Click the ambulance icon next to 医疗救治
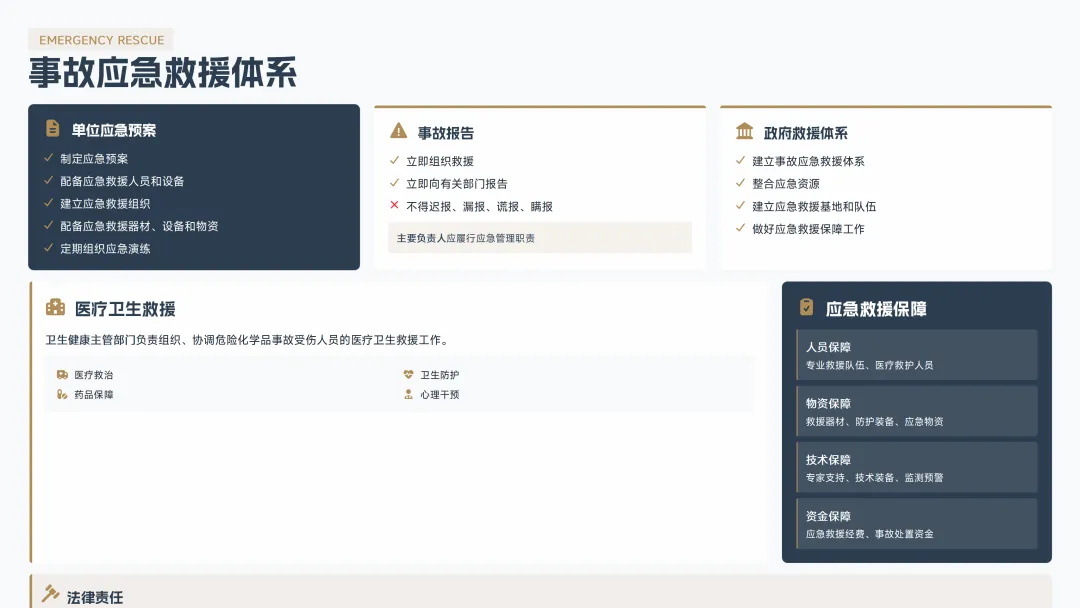The image size is (1080, 608). pyautogui.click(x=63, y=375)
